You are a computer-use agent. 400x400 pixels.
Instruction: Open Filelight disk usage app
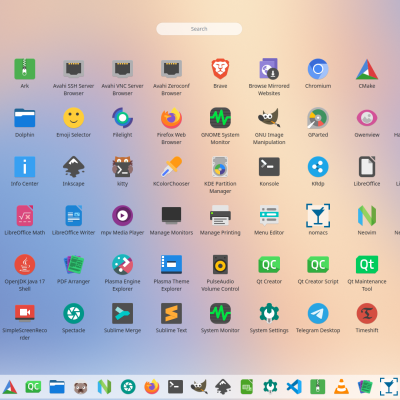tap(123, 118)
